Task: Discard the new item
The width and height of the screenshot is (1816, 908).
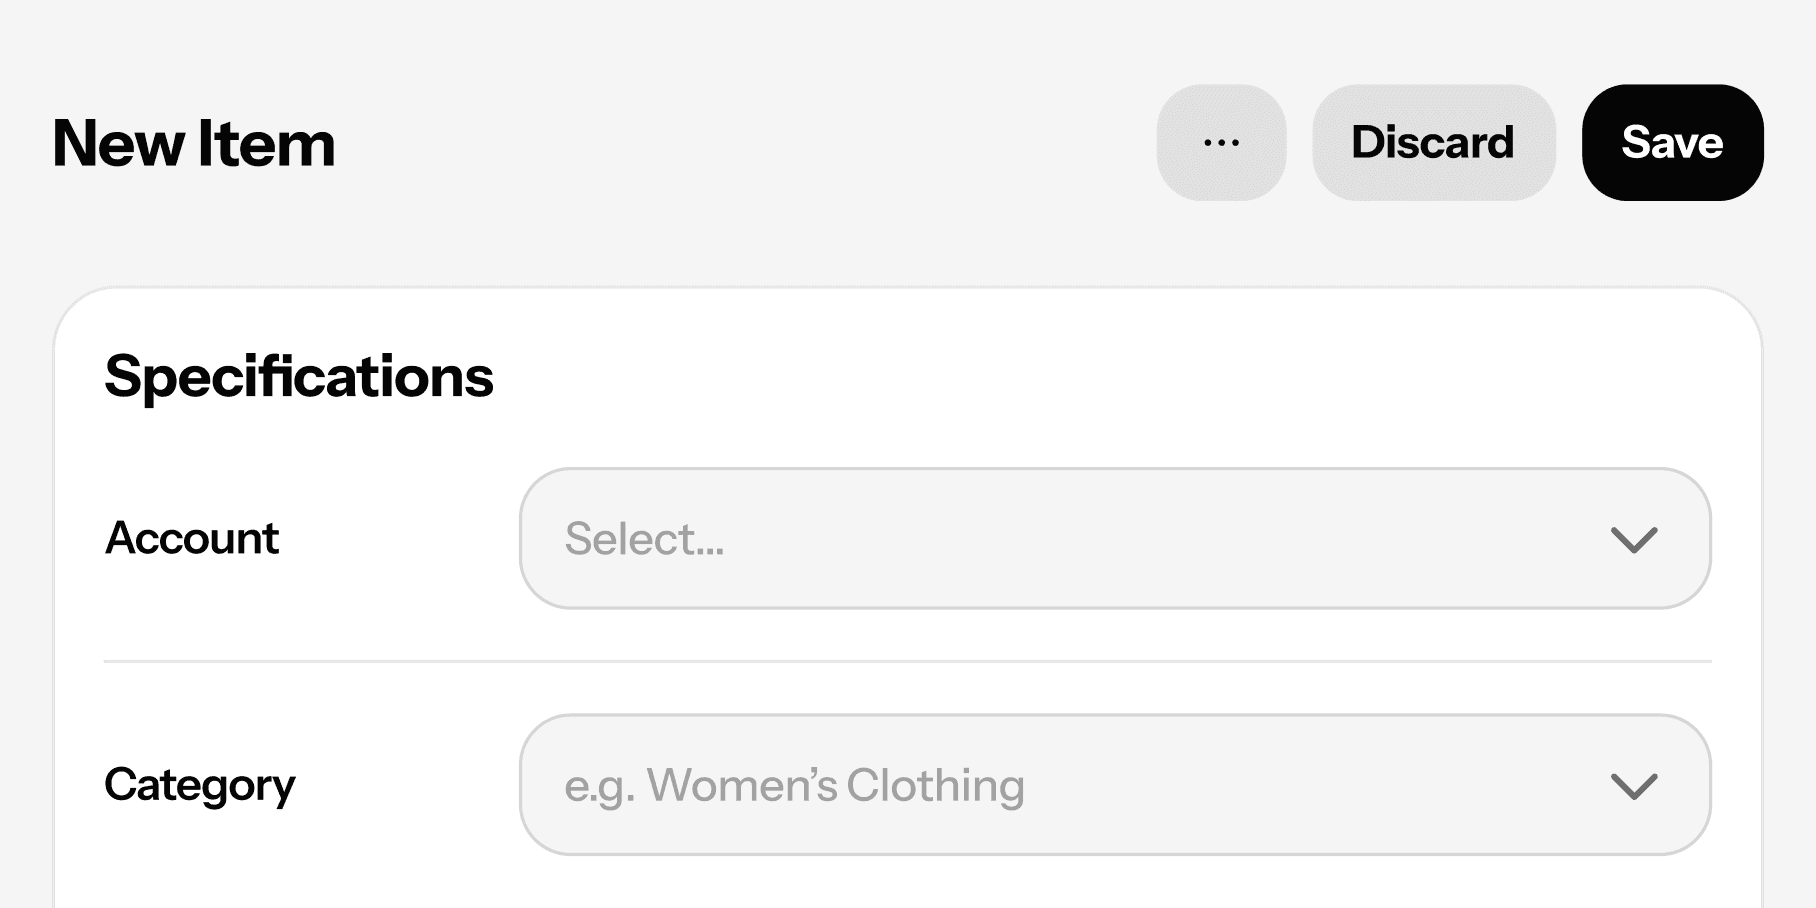Action: click(x=1433, y=143)
